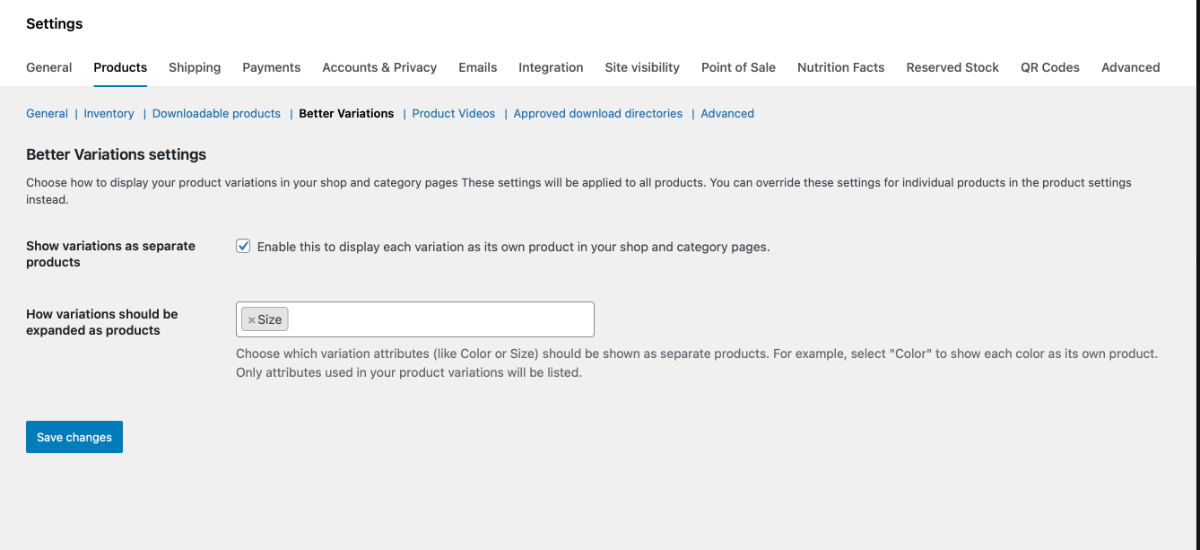1200x550 pixels.
Task: Open the Nutrition Facts tab
Action: click(840, 67)
